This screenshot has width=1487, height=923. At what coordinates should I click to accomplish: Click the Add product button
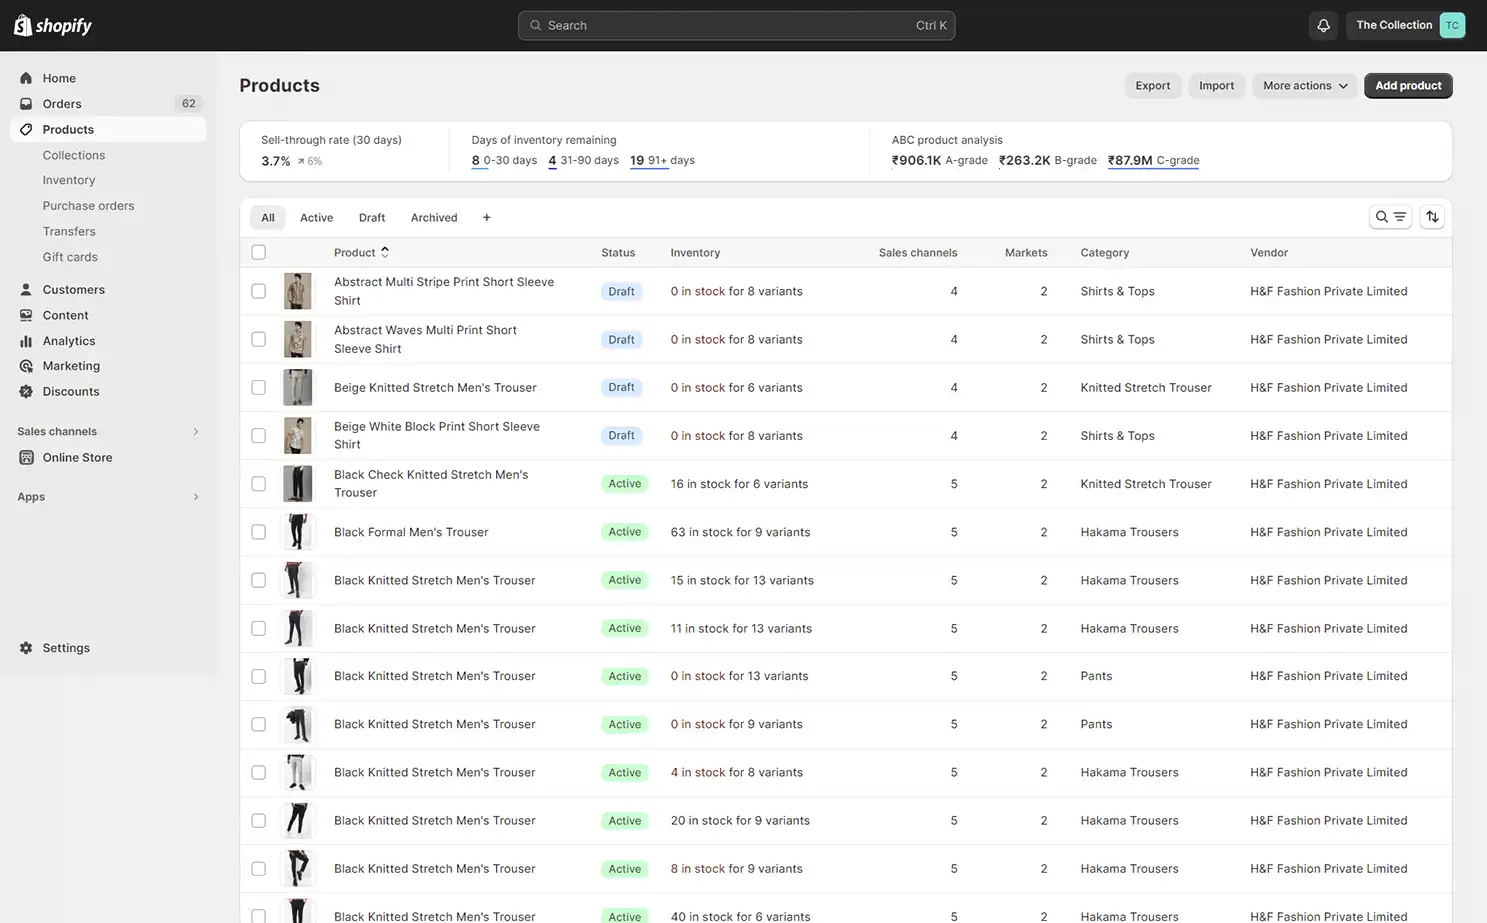[x=1408, y=85]
